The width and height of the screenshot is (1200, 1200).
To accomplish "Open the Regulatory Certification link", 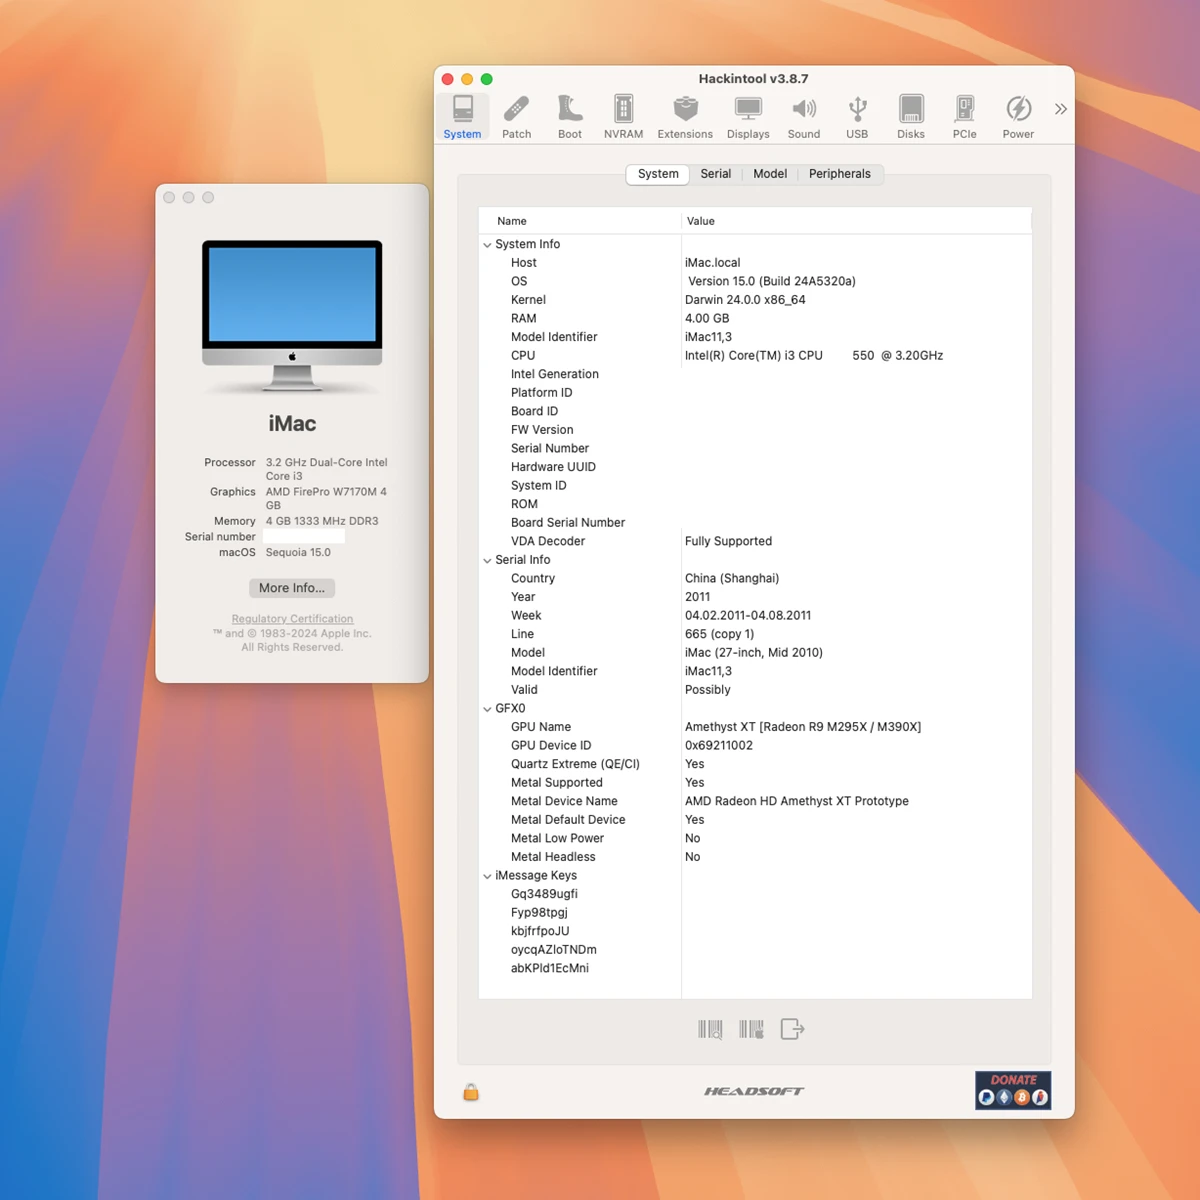I will point(292,619).
